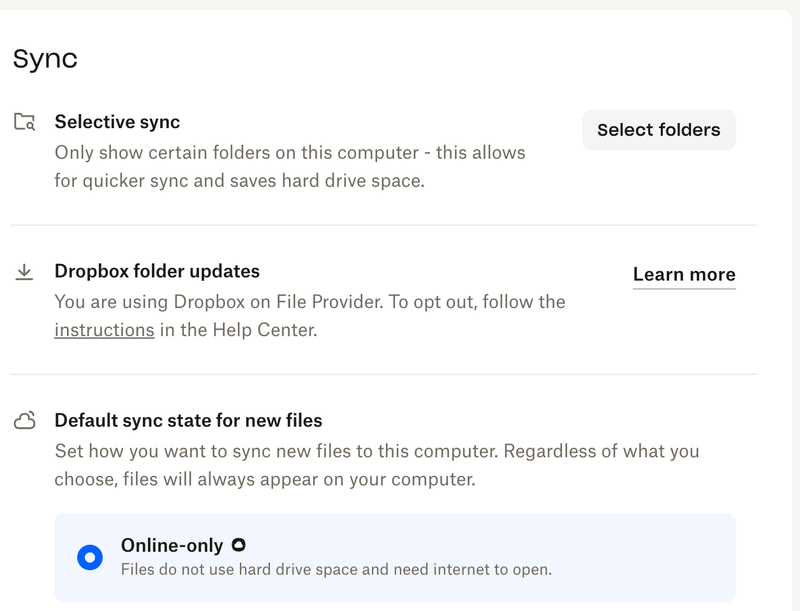Image resolution: width=800 pixels, height=611 pixels.
Task: Click the Selective sync title
Action: pos(117,122)
